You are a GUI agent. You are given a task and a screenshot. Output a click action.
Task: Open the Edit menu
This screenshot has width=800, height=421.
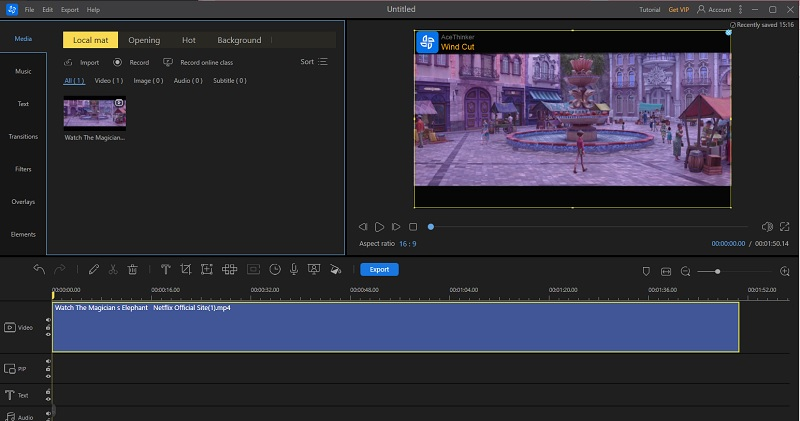pyautogui.click(x=47, y=10)
